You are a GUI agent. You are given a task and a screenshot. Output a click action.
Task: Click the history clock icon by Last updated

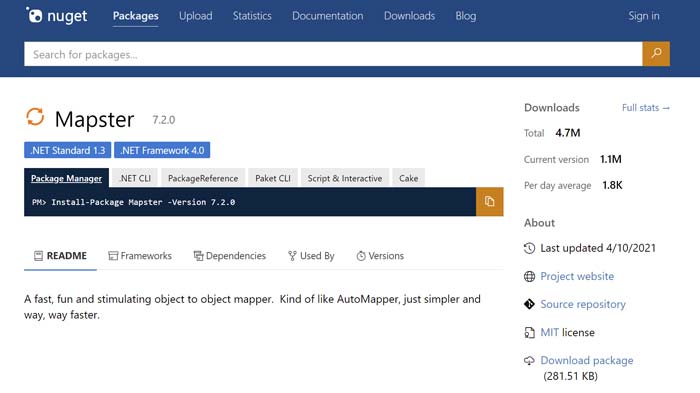(529, 248)
